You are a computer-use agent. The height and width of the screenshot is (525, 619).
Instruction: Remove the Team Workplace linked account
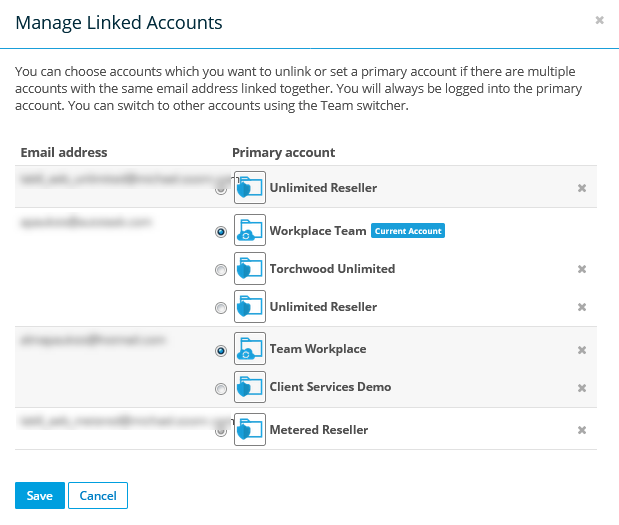[582, 350]
